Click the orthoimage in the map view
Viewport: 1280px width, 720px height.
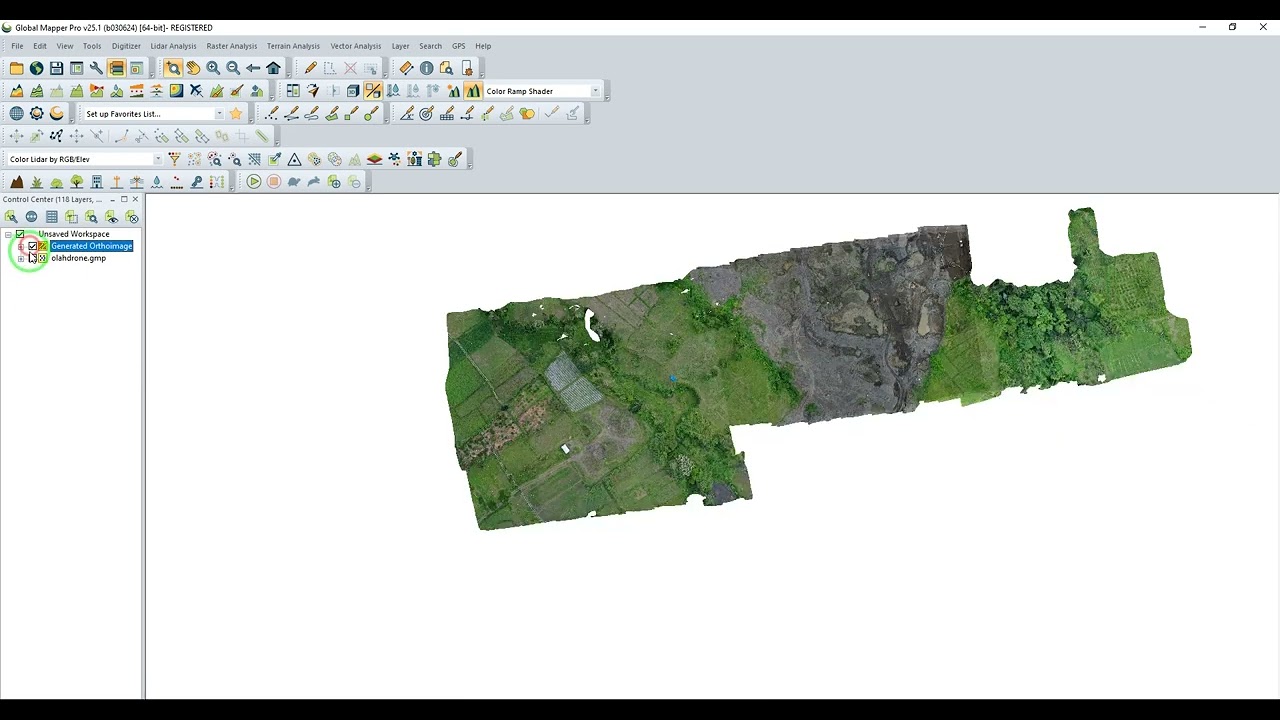coord(818,368)
